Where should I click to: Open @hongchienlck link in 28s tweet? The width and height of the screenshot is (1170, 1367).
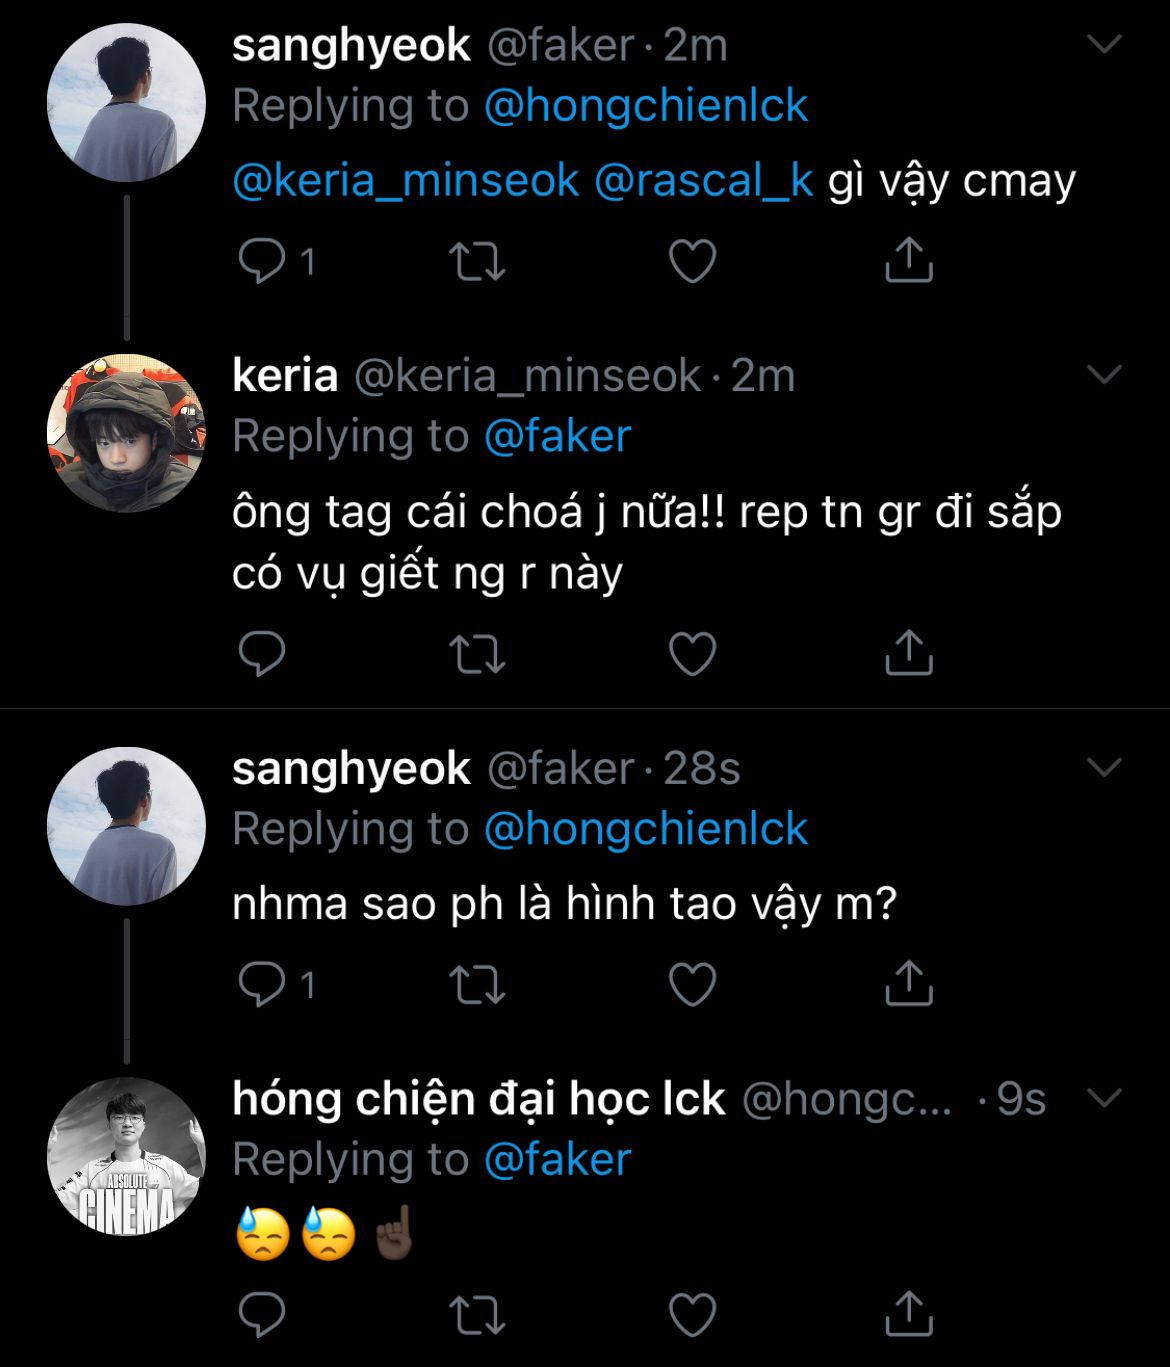(x=645, y=829)
